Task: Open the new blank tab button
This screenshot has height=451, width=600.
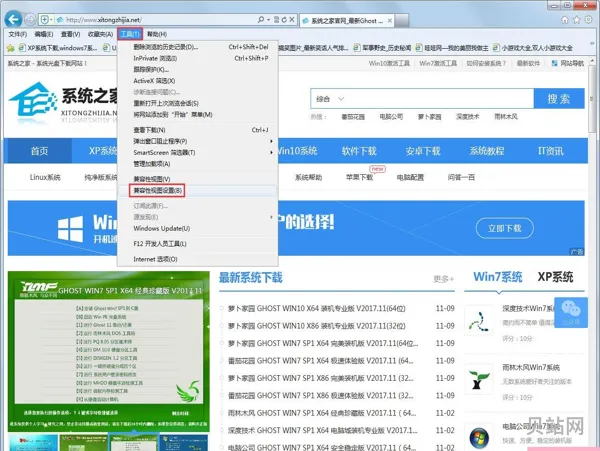Action: pyautogui.click(x=401, y=21)
